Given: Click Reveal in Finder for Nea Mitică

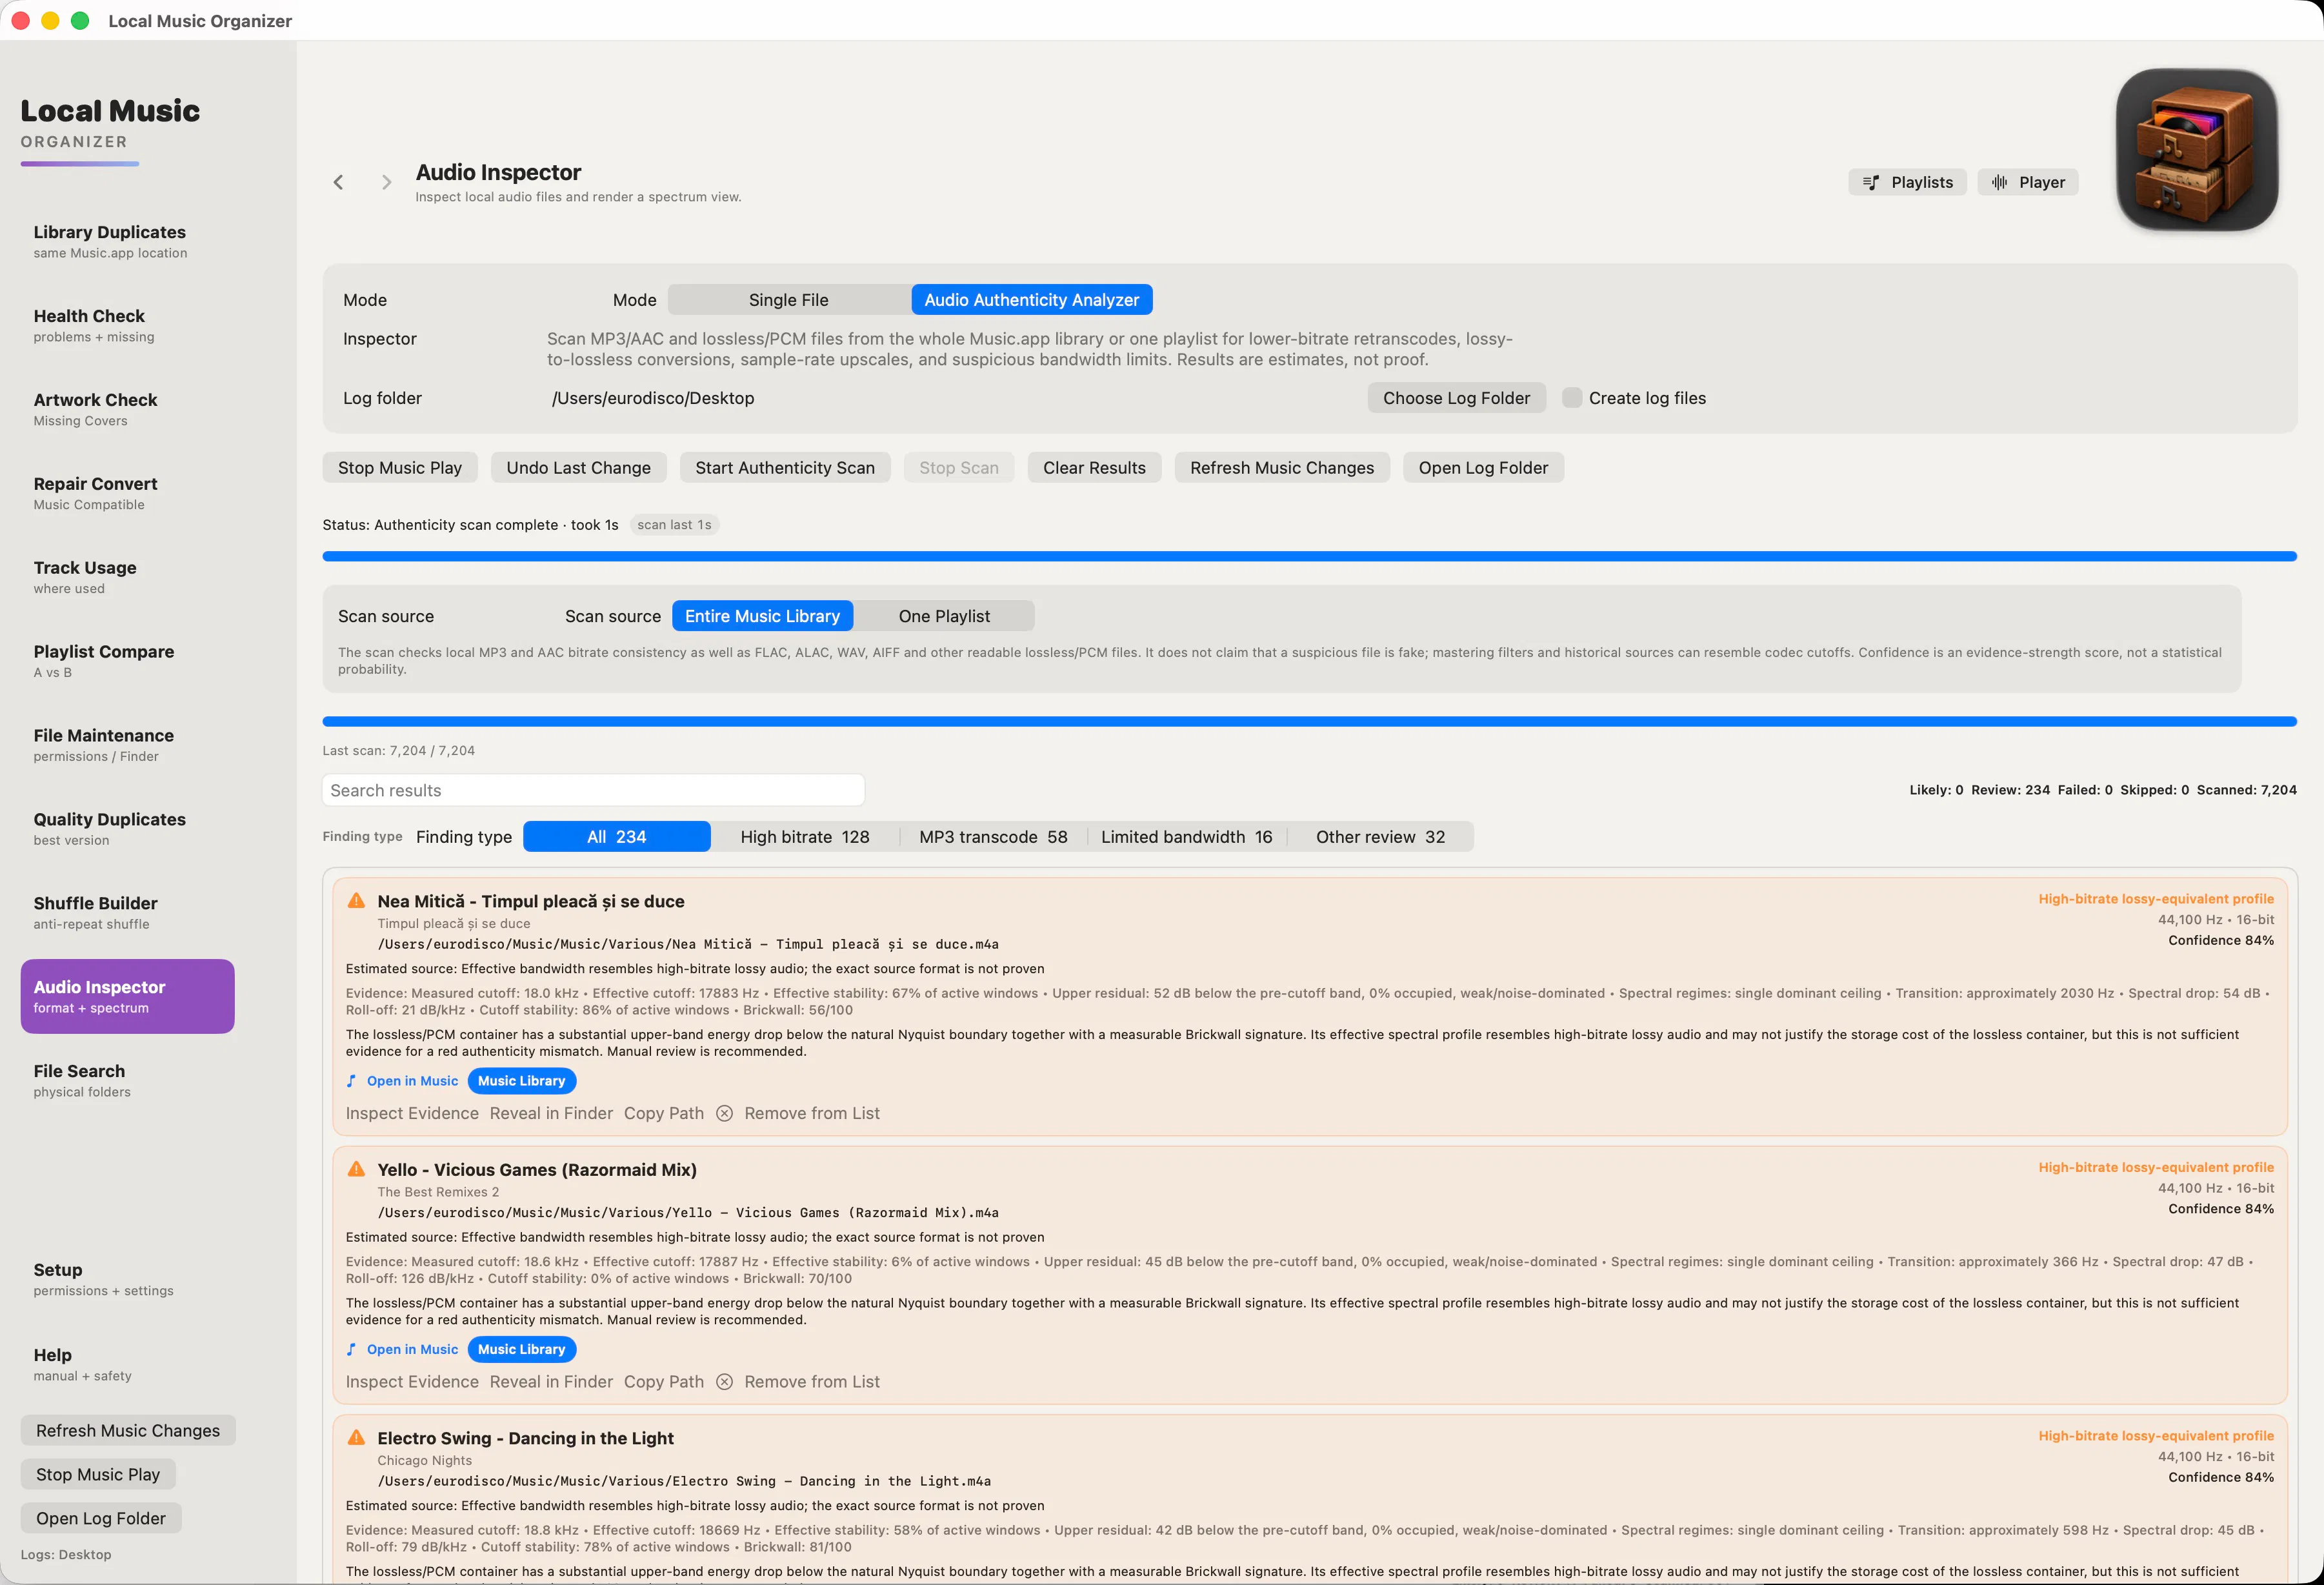Looking at the screenshot, I should pos(551,1113).
